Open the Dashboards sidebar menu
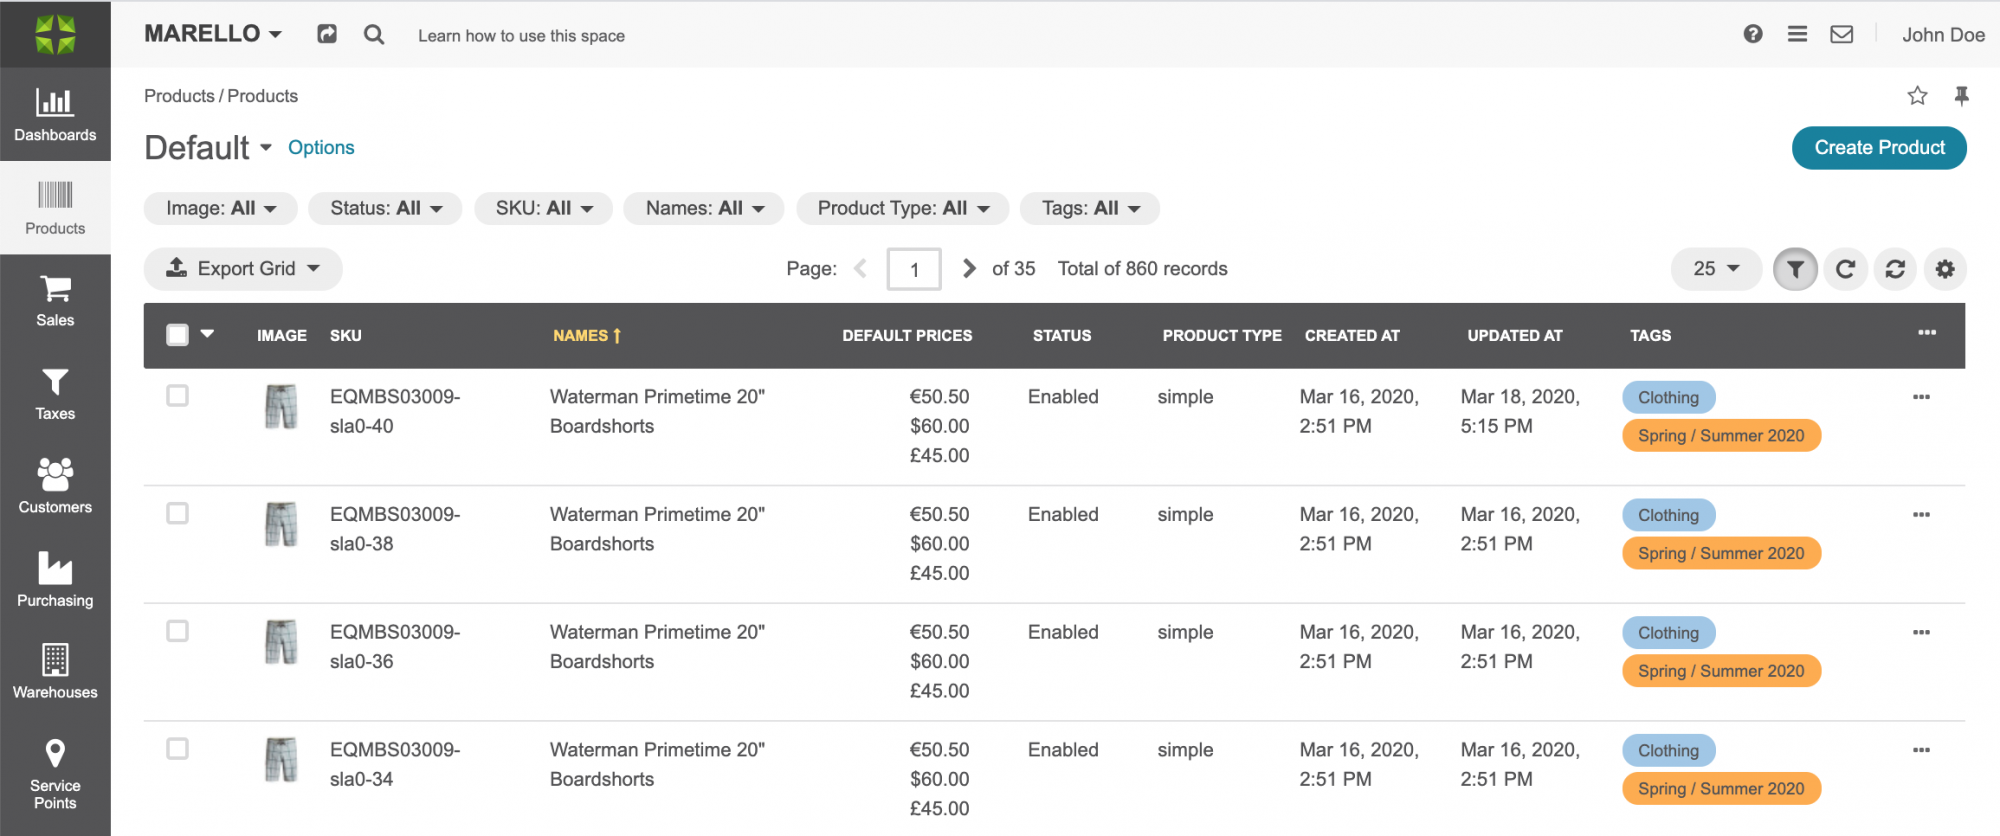Viewport: 2000px width, 836px height. [x=55, y=114]
